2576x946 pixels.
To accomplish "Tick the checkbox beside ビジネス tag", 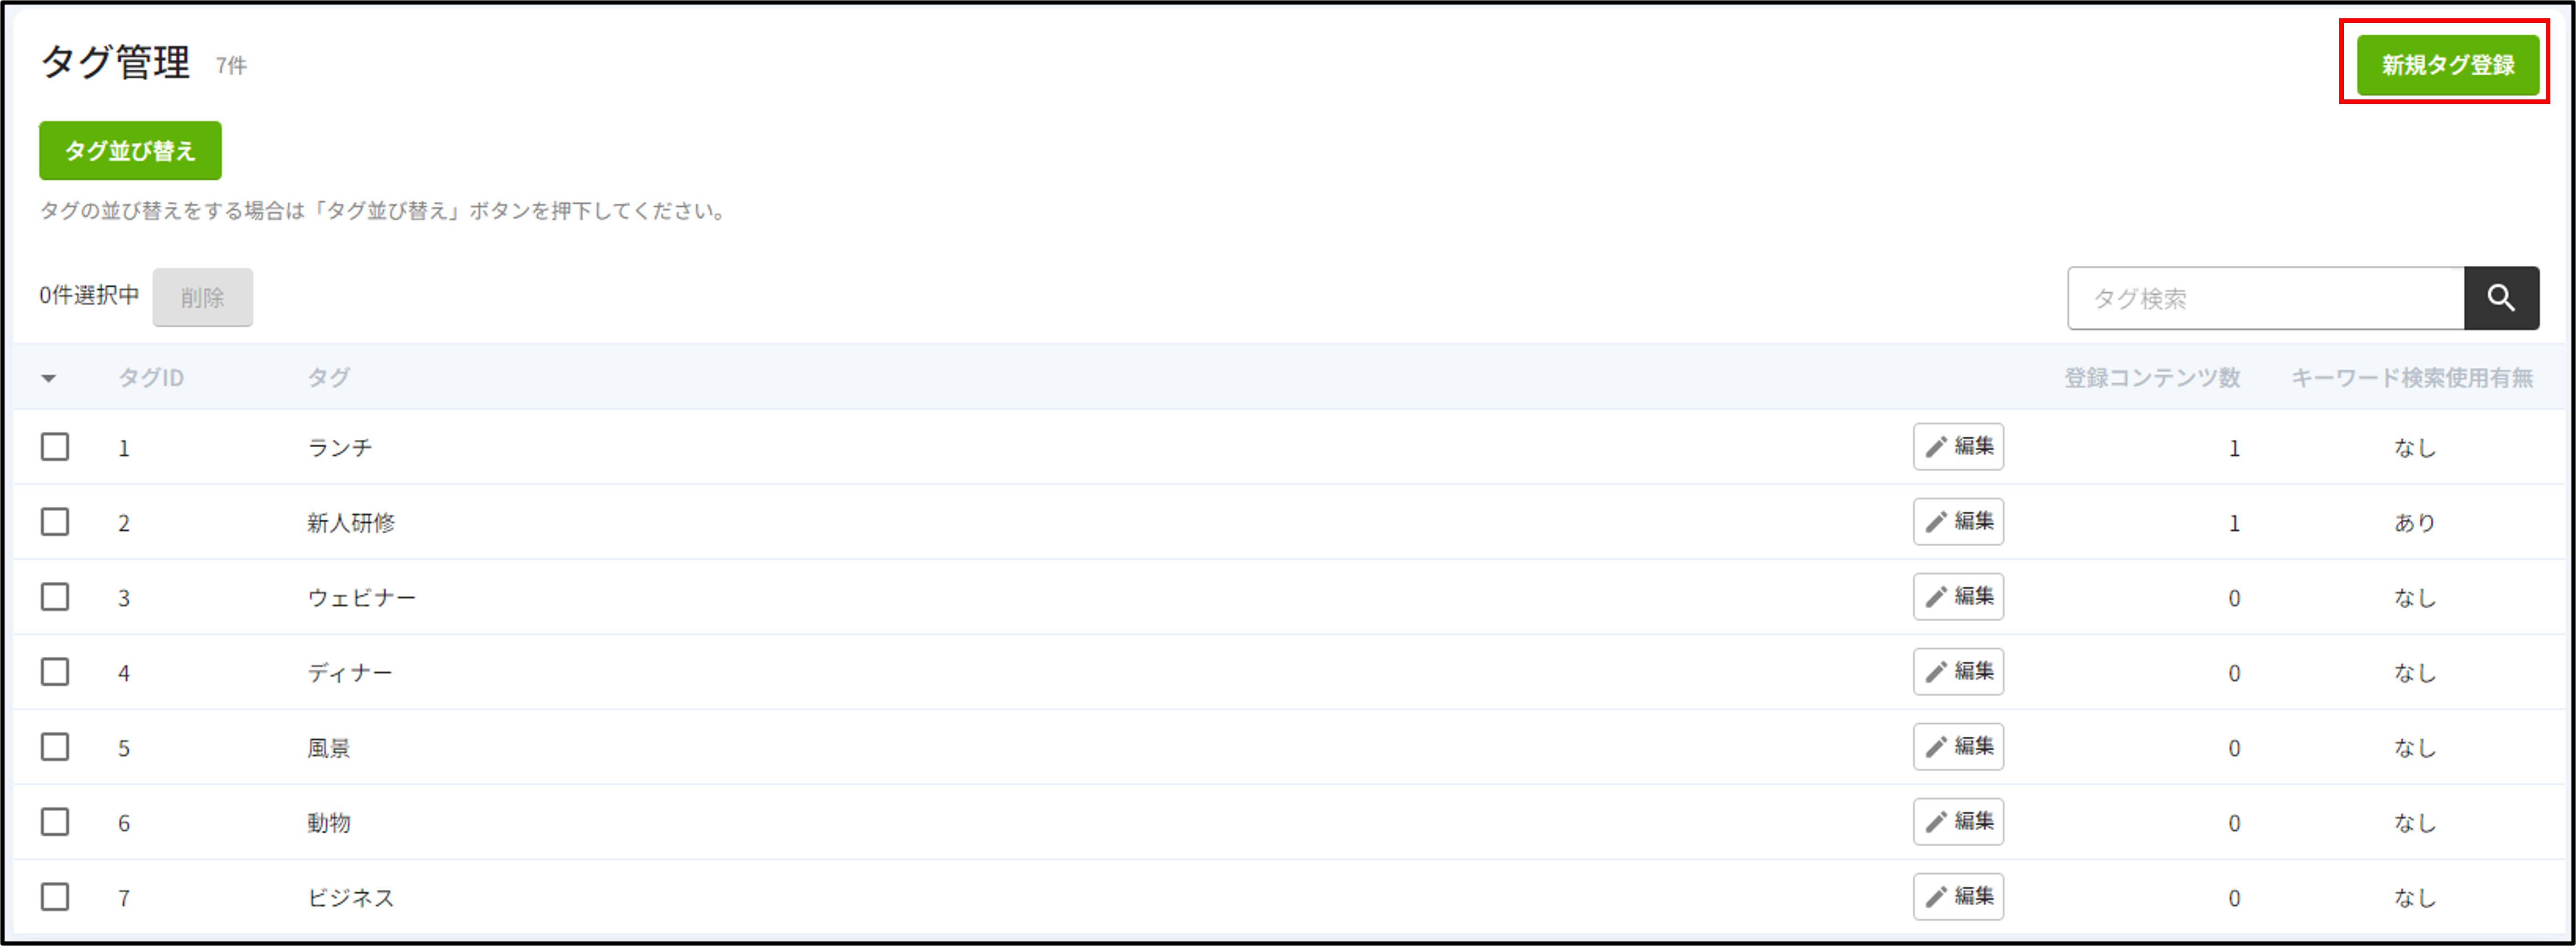I will click(55, 897).
